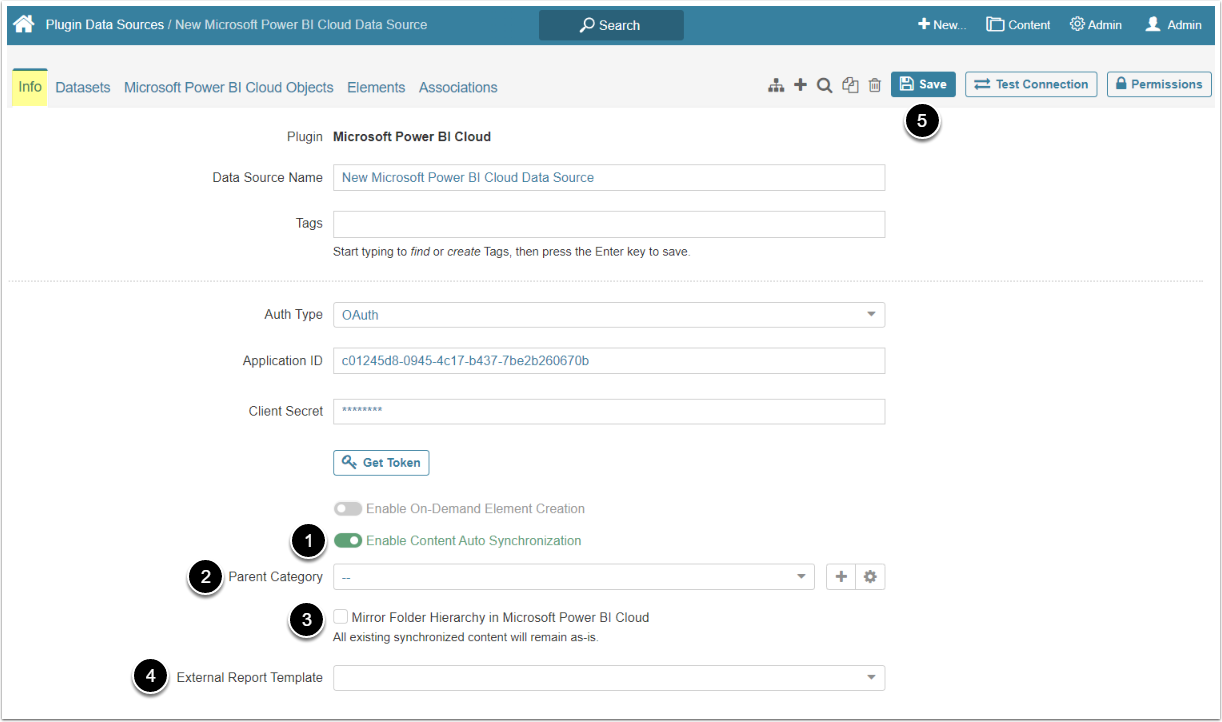
Task: Save the data source settings
Action: tap(923, 85)
